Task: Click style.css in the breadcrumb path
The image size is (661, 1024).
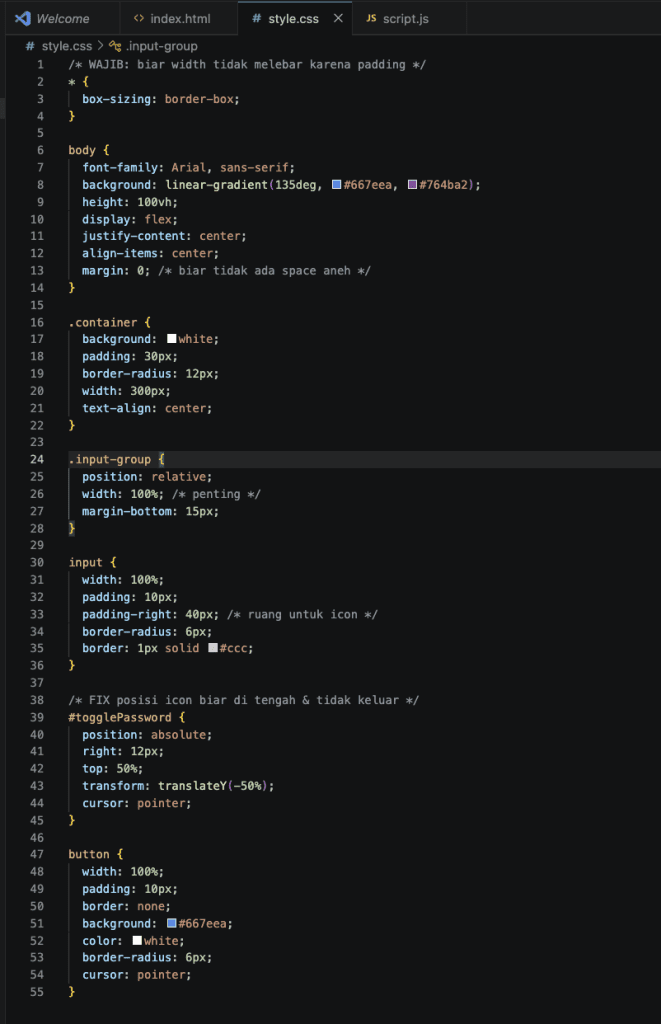Action: click(66, 46)
